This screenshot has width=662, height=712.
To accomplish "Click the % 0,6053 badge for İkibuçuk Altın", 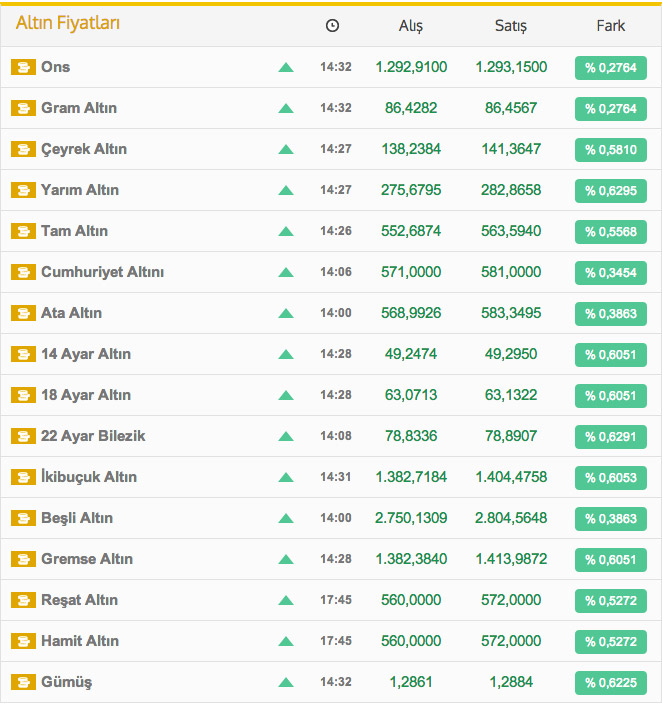I will 611,478.
